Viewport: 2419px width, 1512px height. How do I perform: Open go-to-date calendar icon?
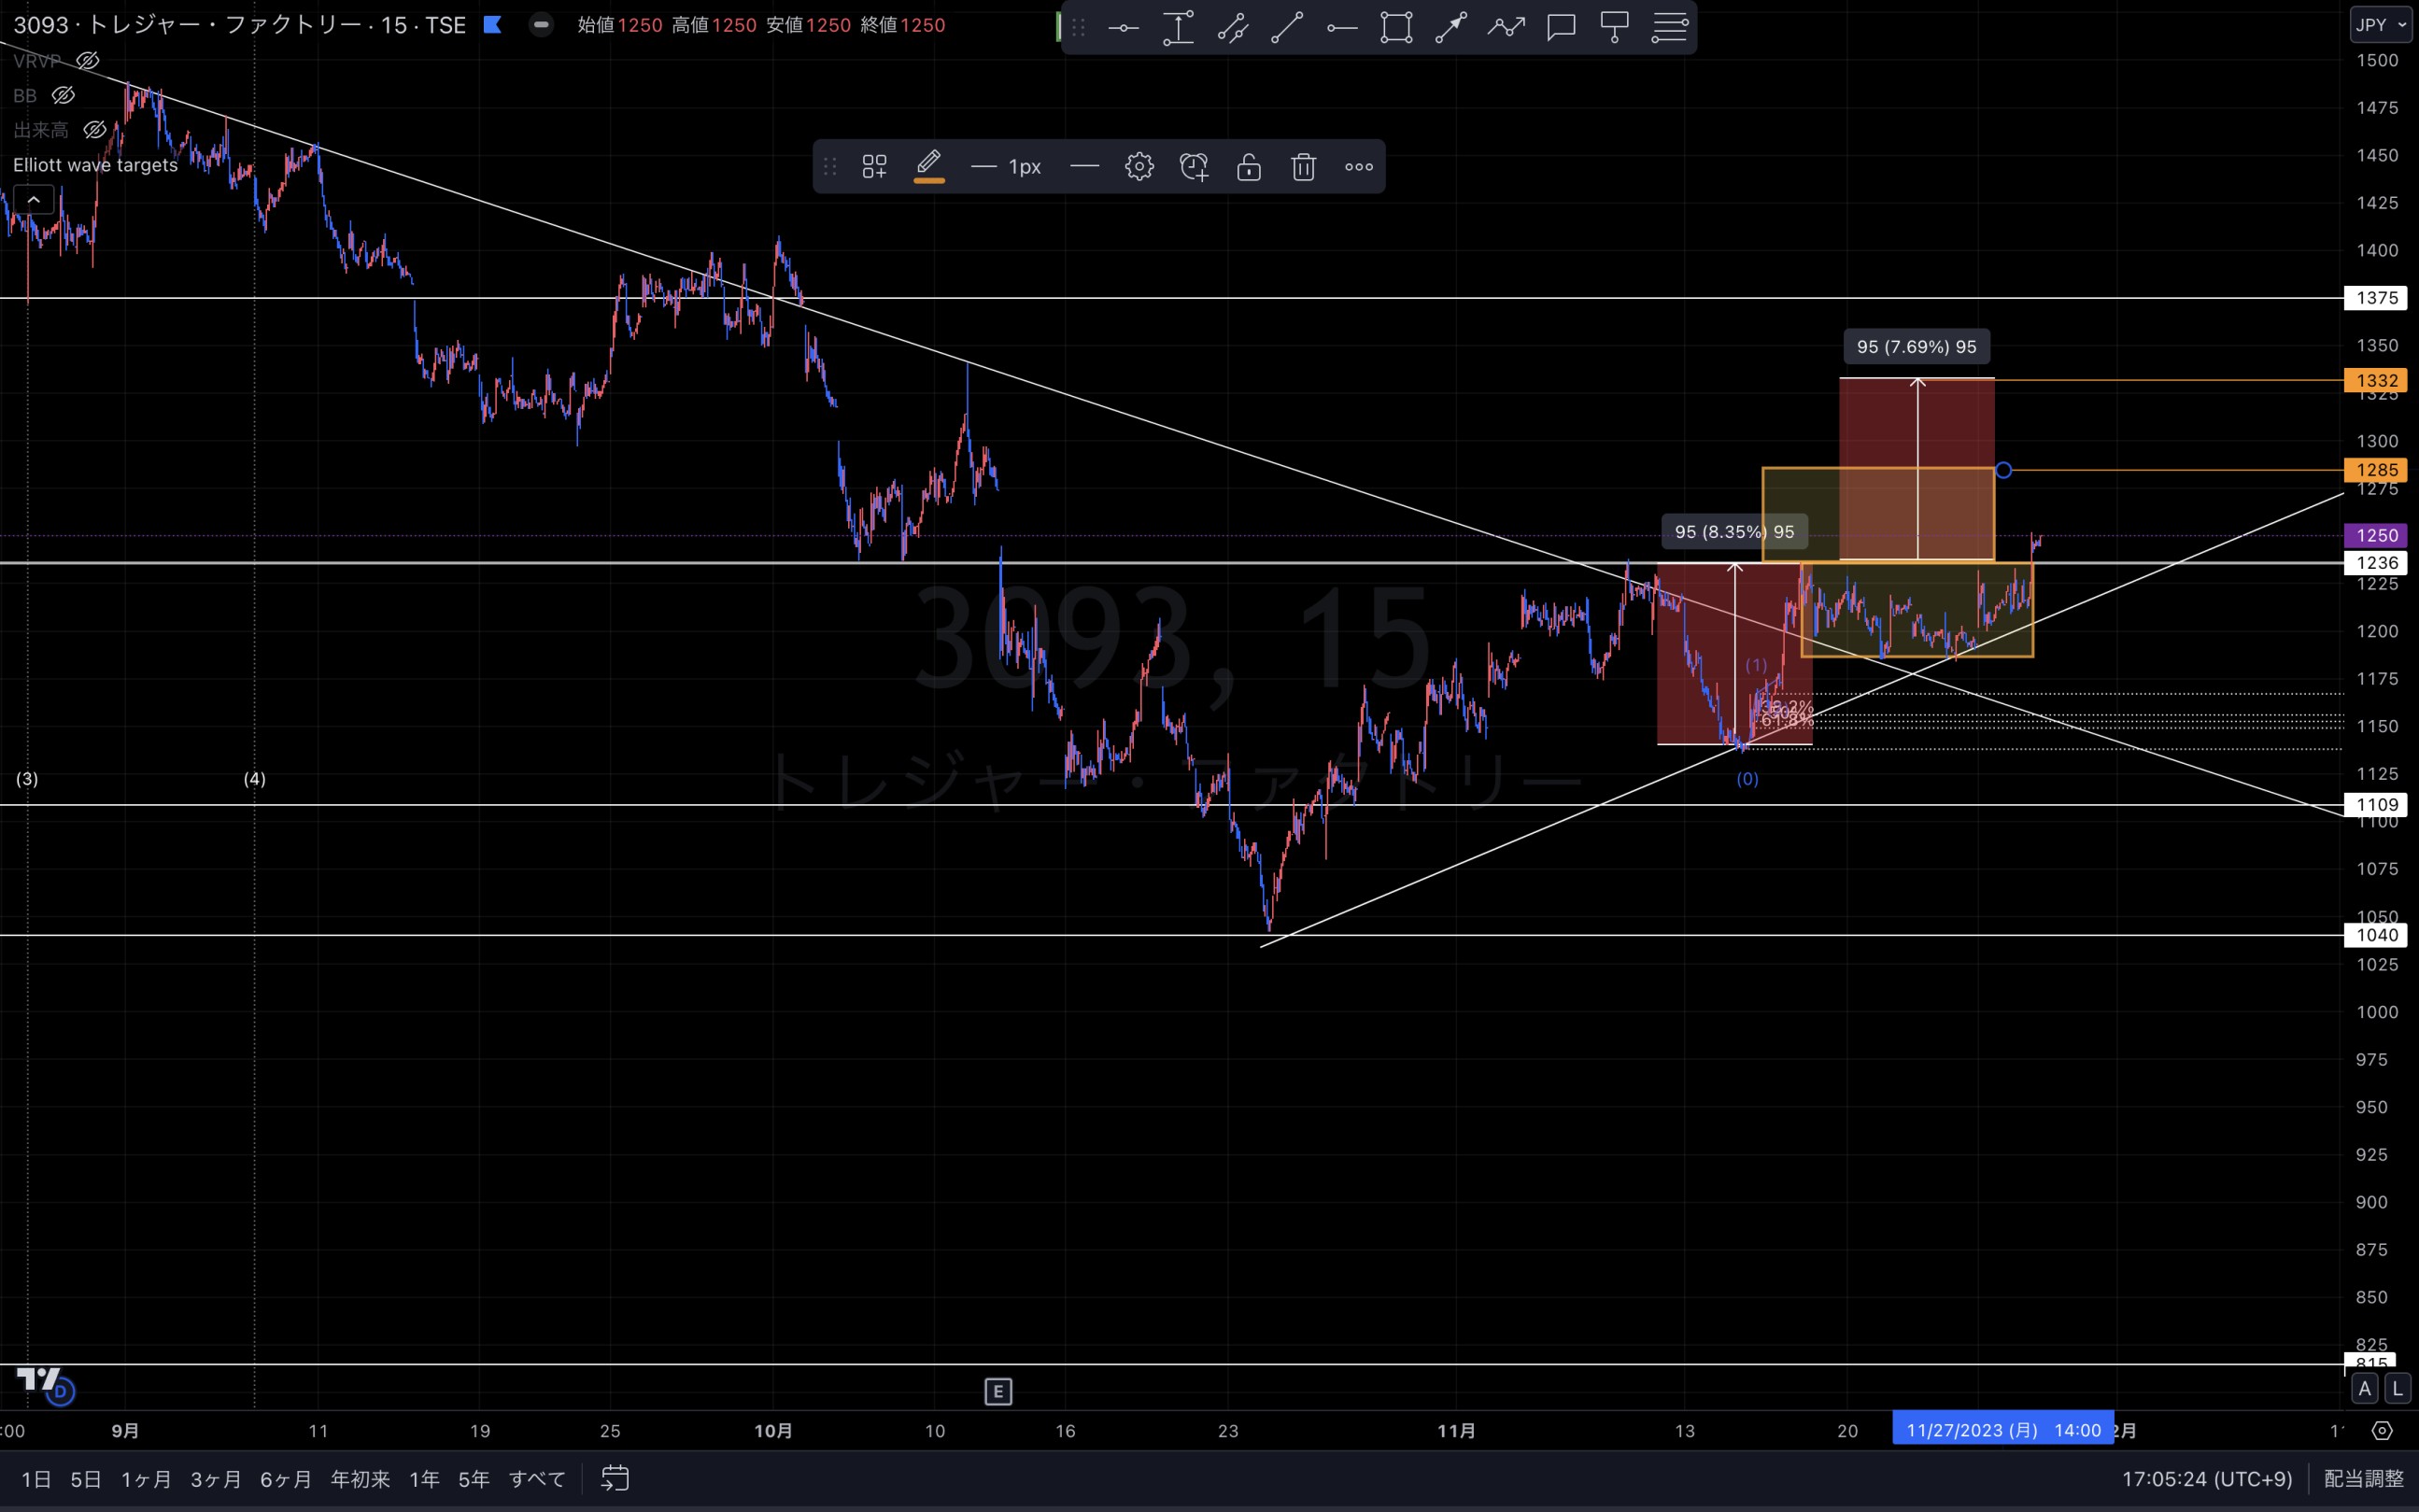tap(615, 1478)
